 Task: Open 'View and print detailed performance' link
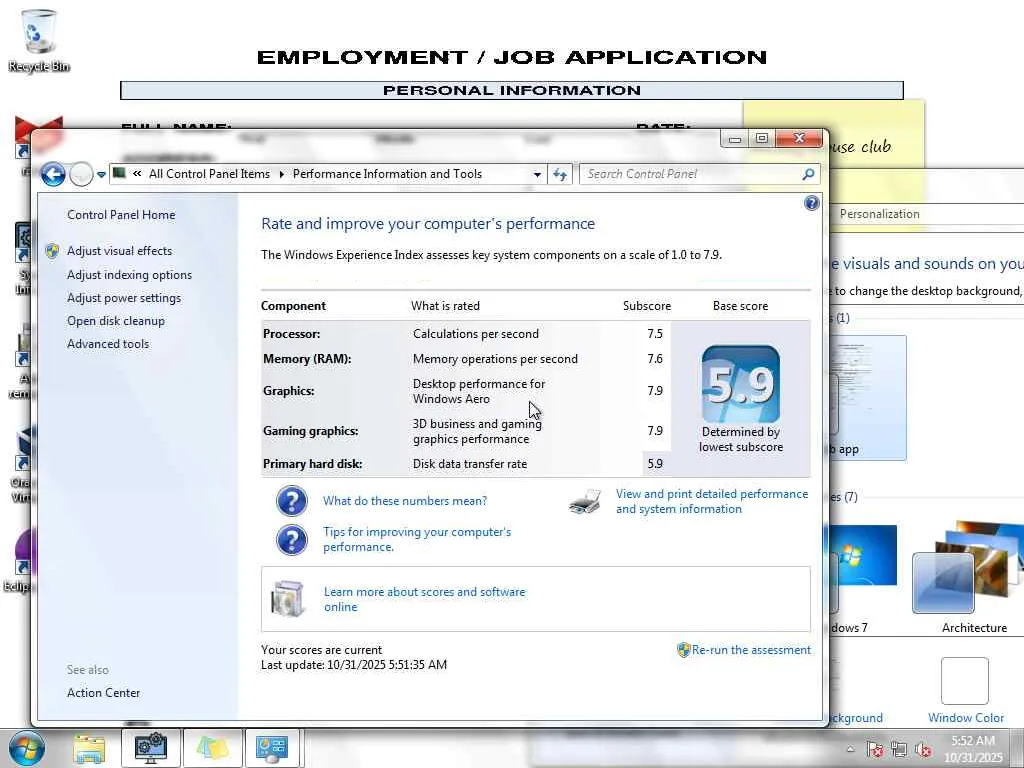(x=712, y=502)
